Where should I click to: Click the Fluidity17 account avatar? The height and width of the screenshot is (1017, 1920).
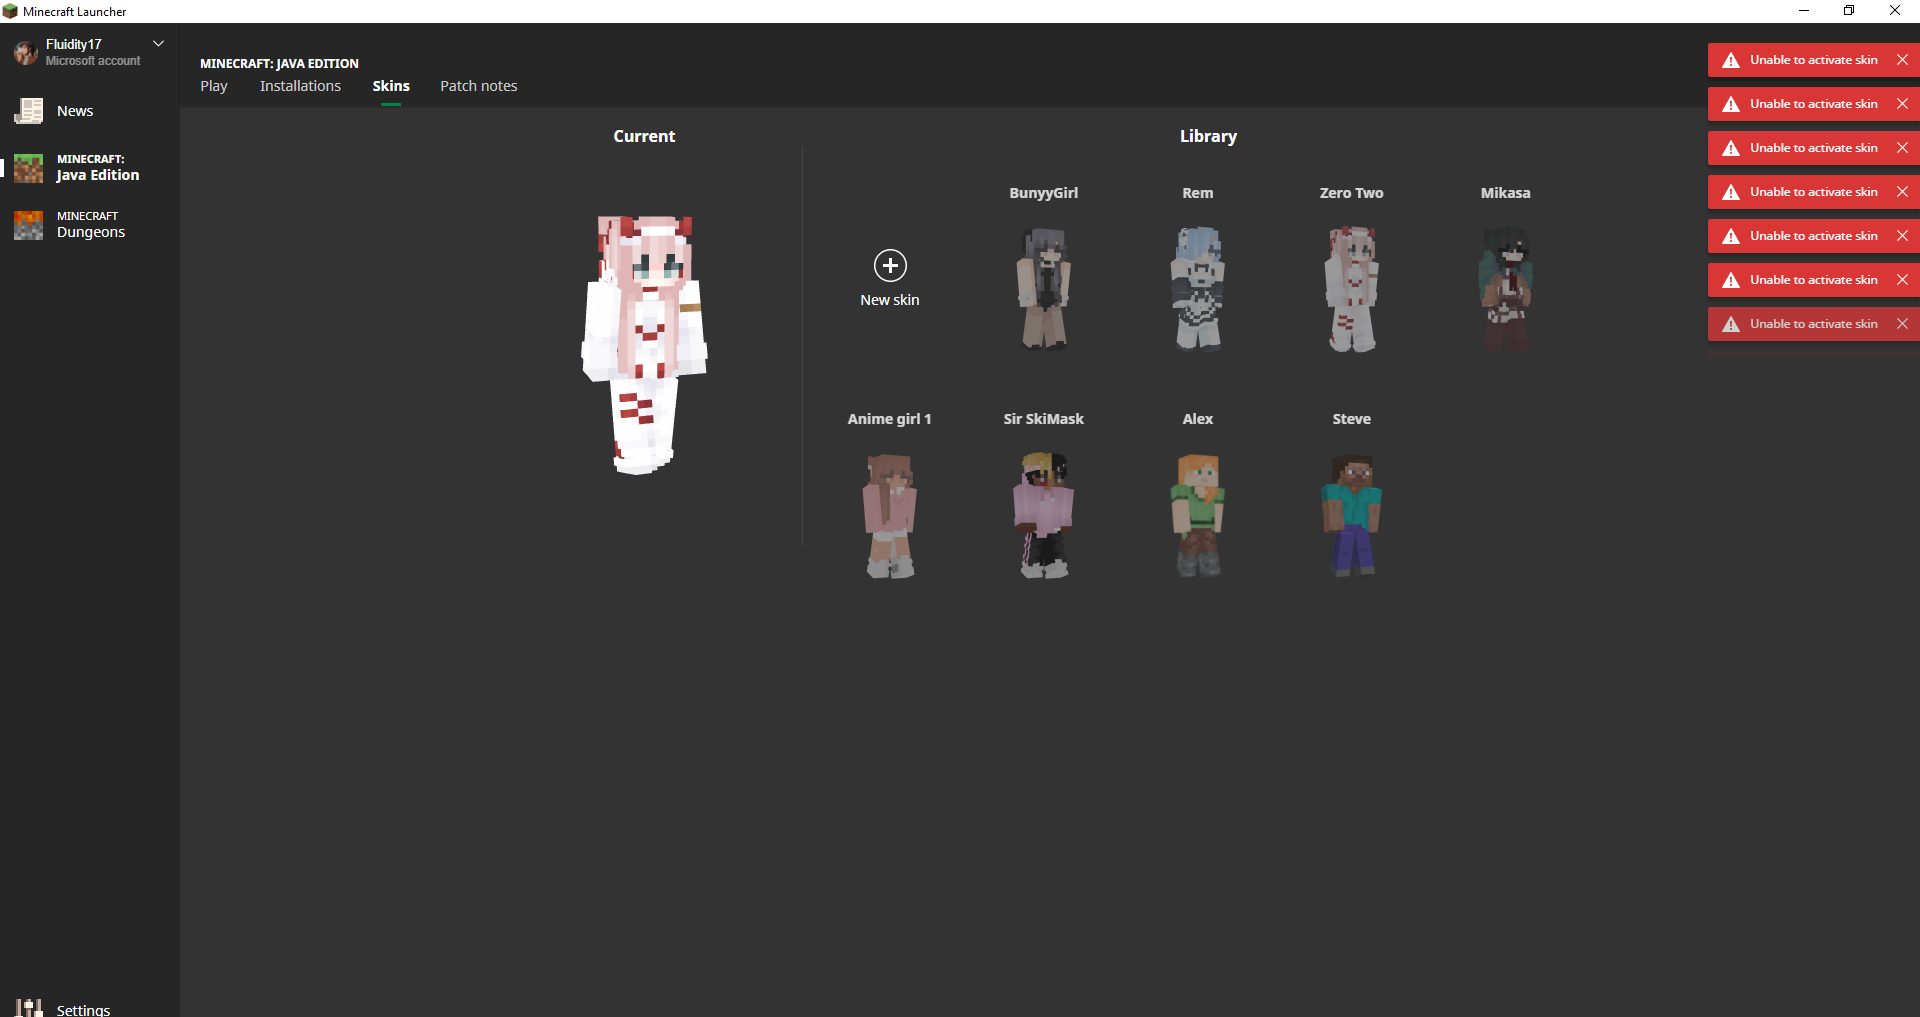pyautogui.click(x=26, y=52)
